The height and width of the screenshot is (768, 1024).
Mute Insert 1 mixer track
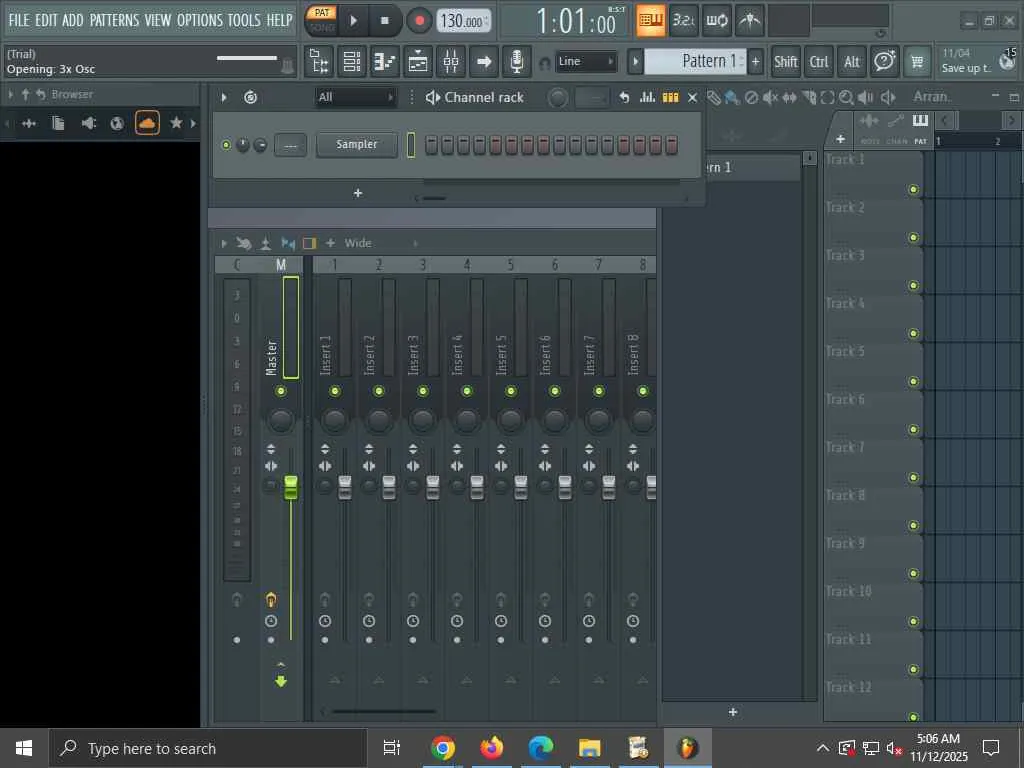(335, 391)
